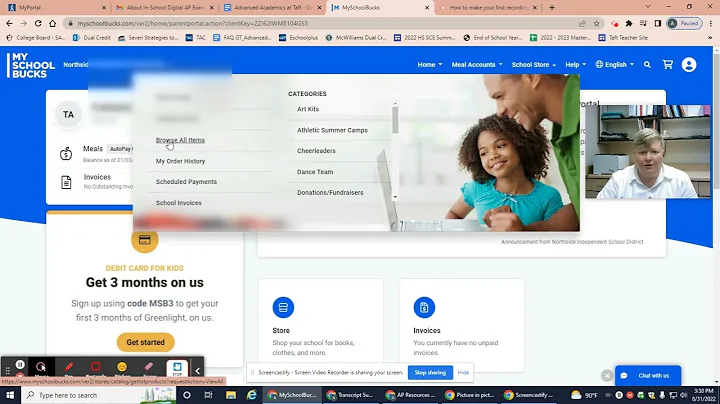Select the Donations/Fundraisers category
720x404 pixels.
tap(330, 193)
